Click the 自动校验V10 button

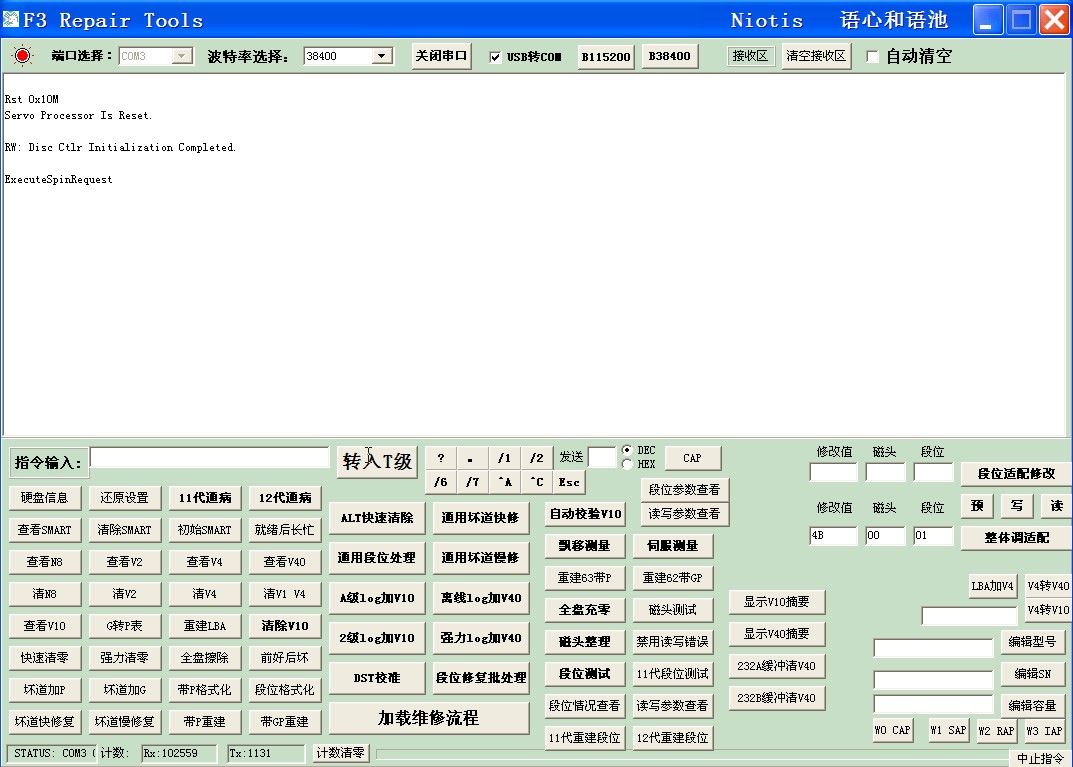pyautogui.click(x=585, y=514)
